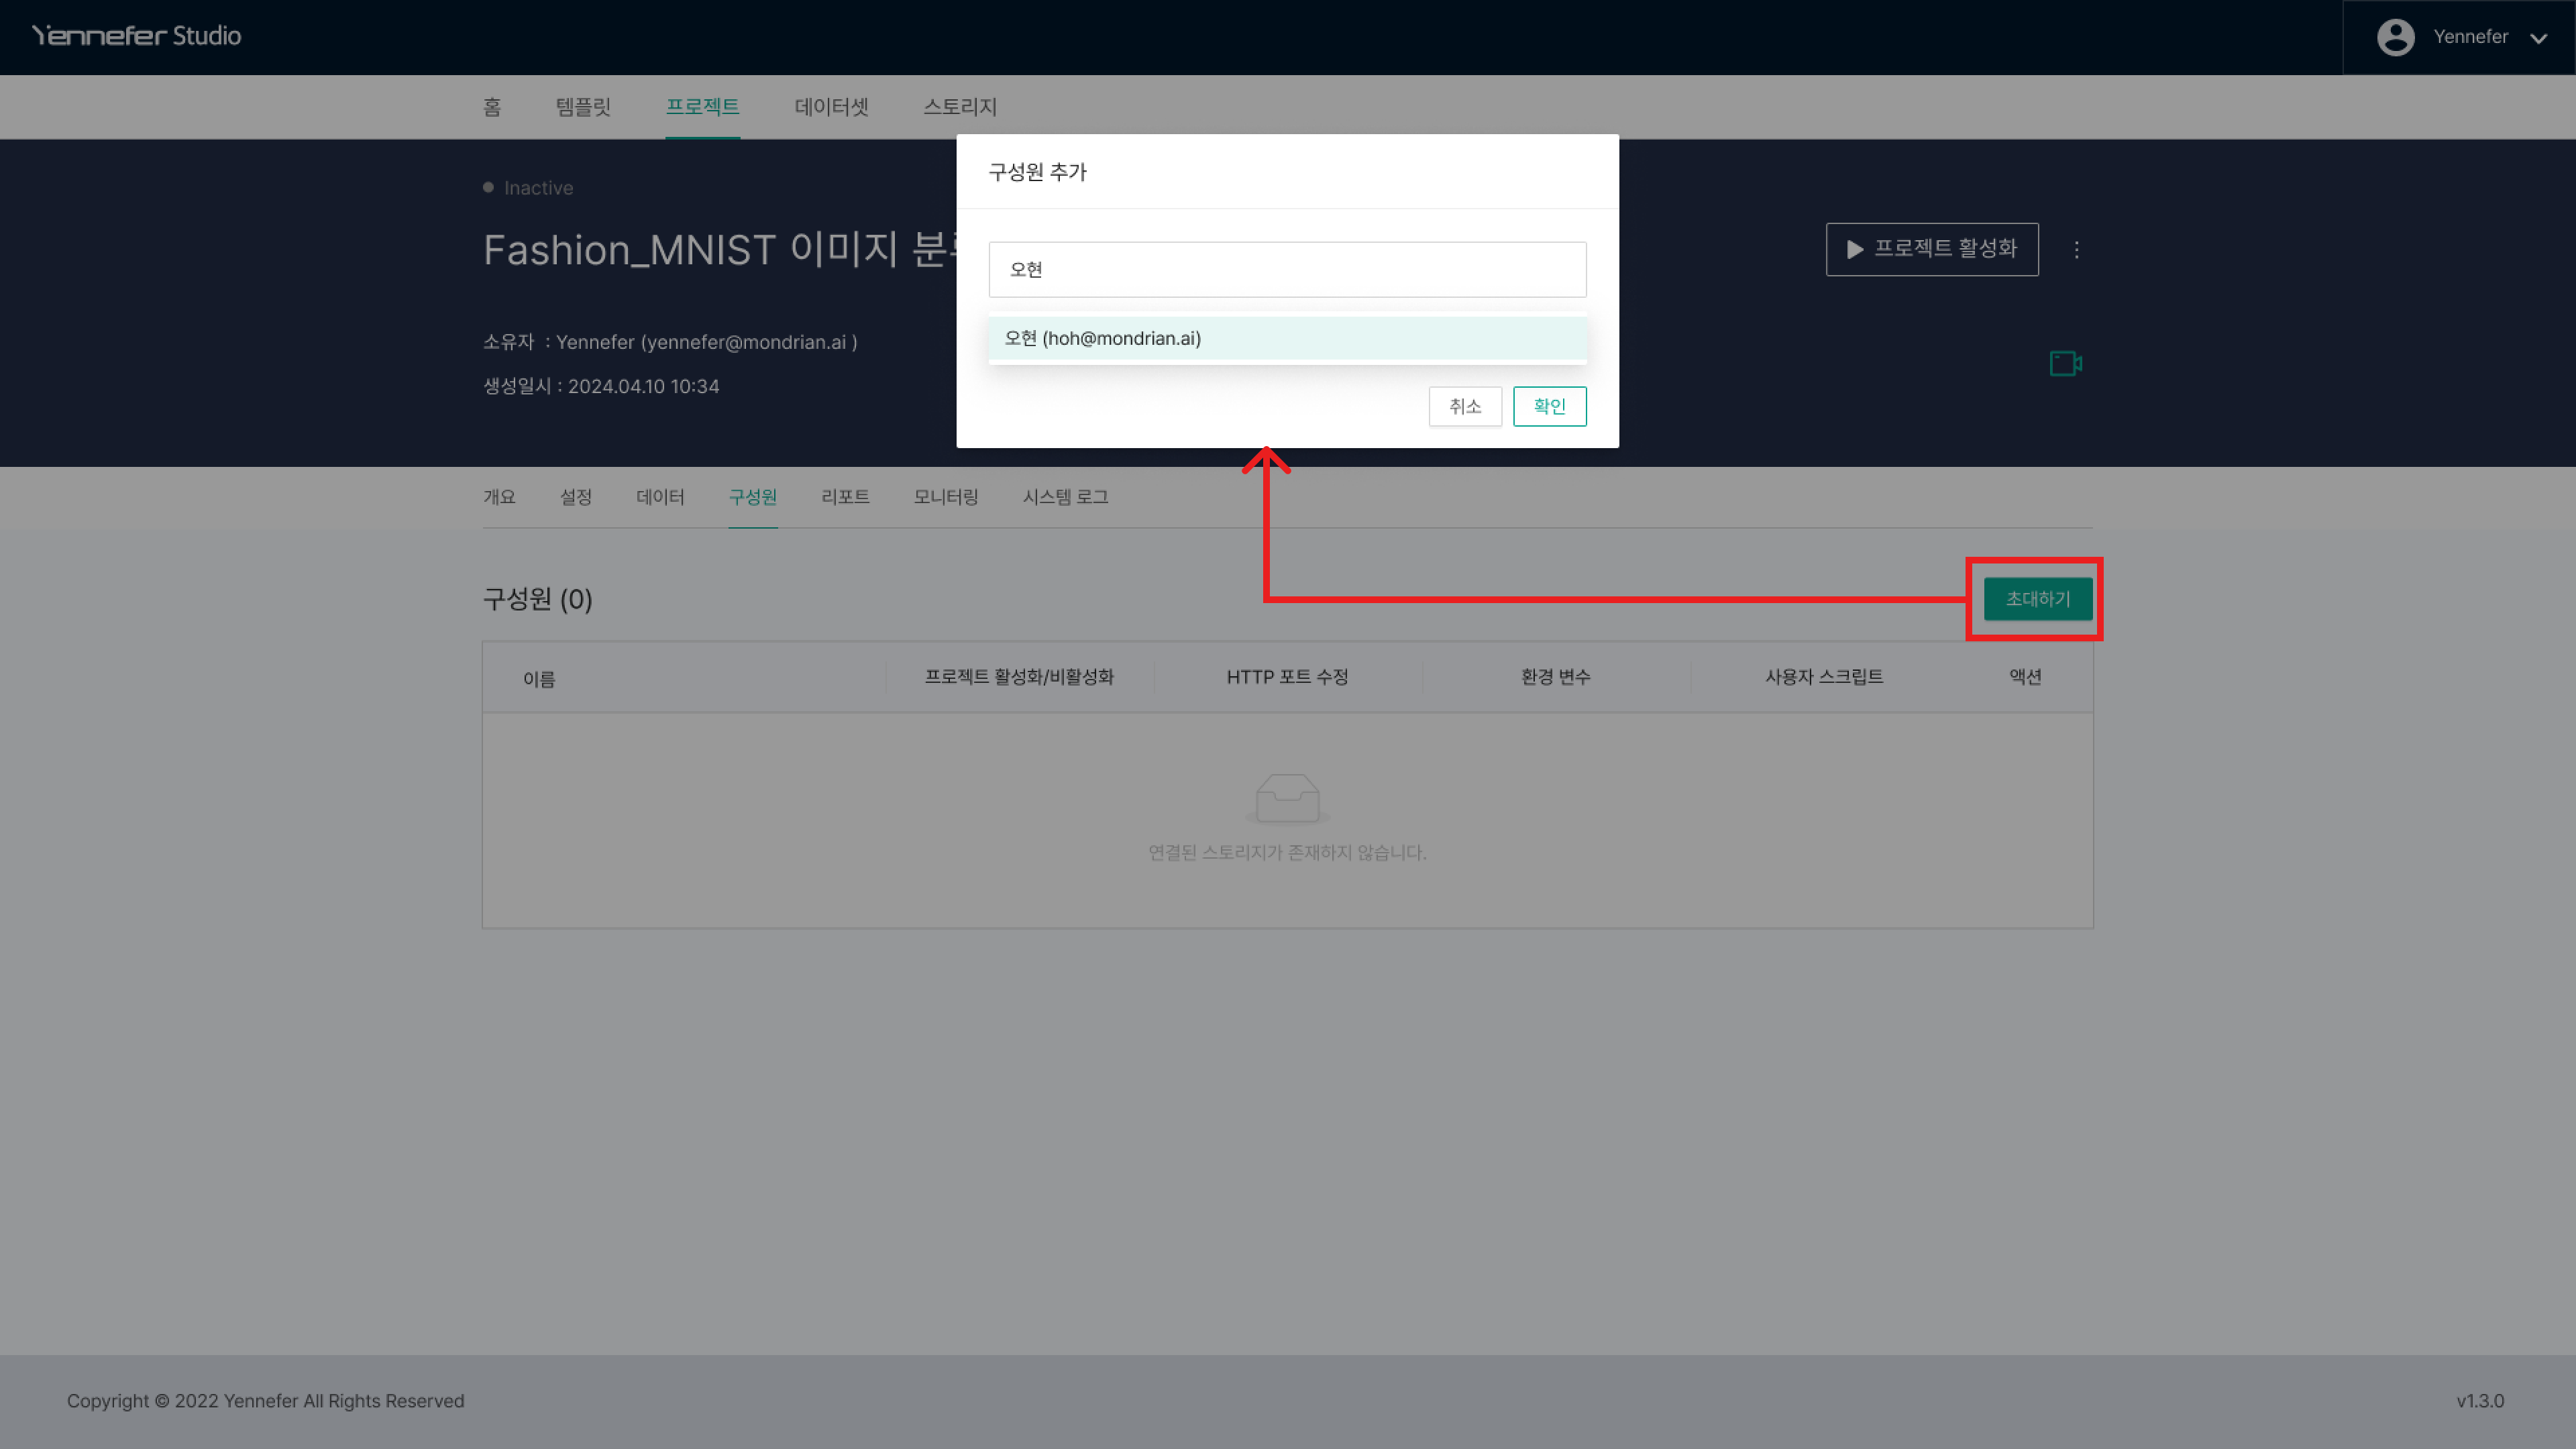Click the Yennefer Studio logo
2576x1449 pixels.
coord(136,36)
